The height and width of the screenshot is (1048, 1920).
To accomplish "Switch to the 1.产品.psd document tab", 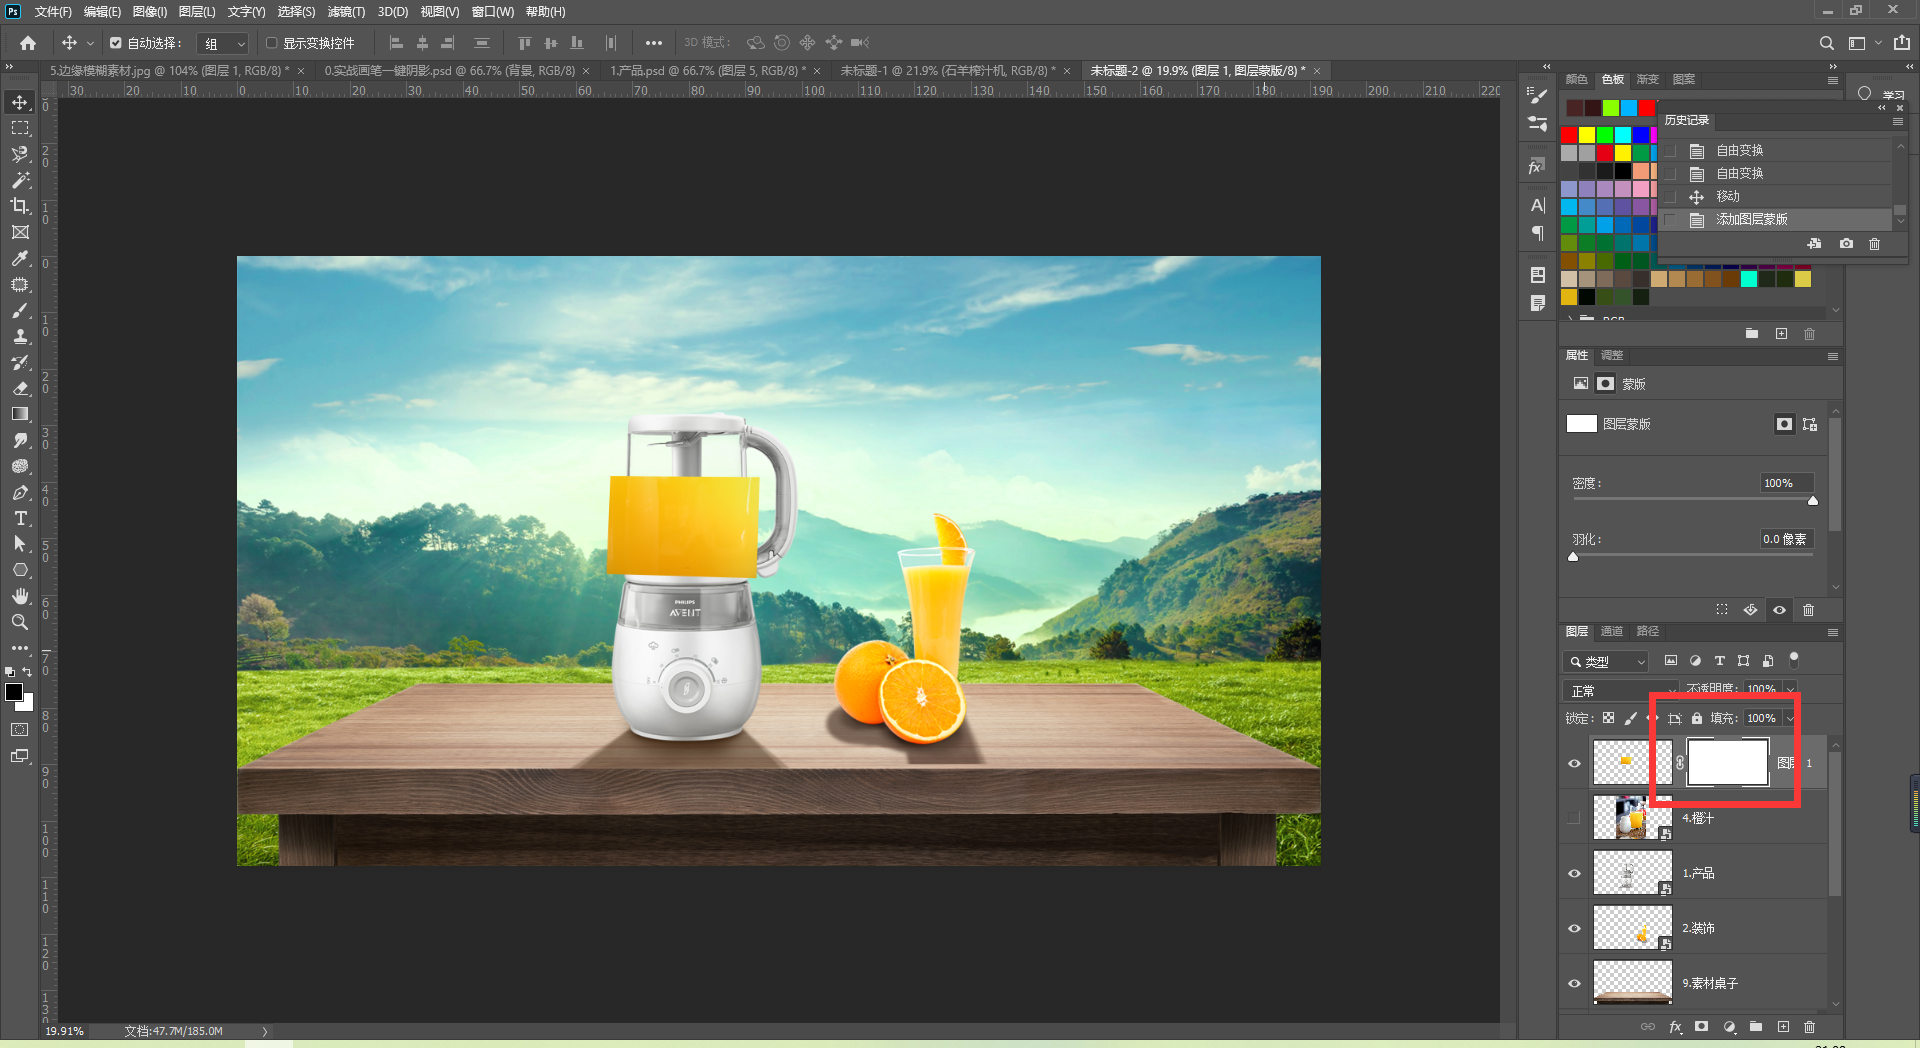I will [x=707, y=71].
